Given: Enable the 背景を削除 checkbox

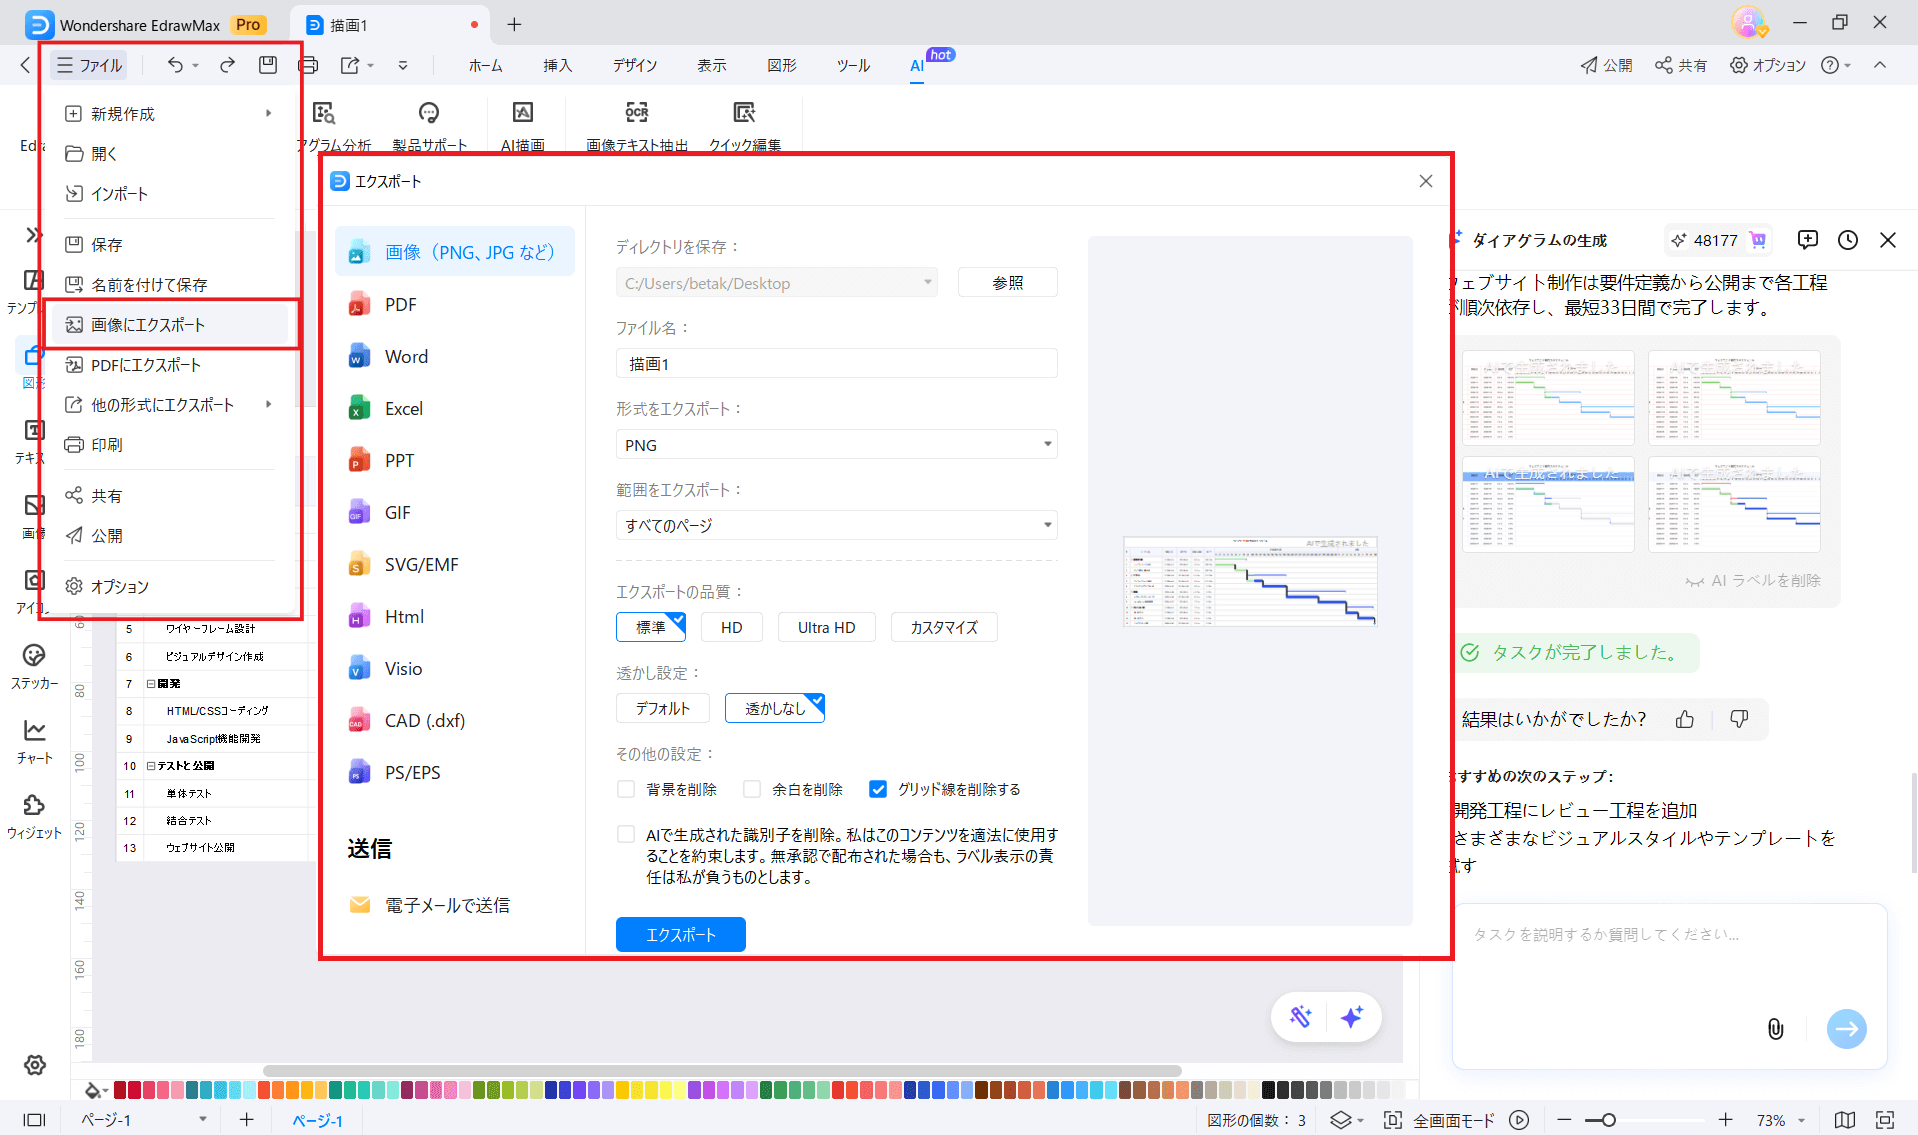Looking at the screenshot, I should pyautogui.click(x=626, y=789).
